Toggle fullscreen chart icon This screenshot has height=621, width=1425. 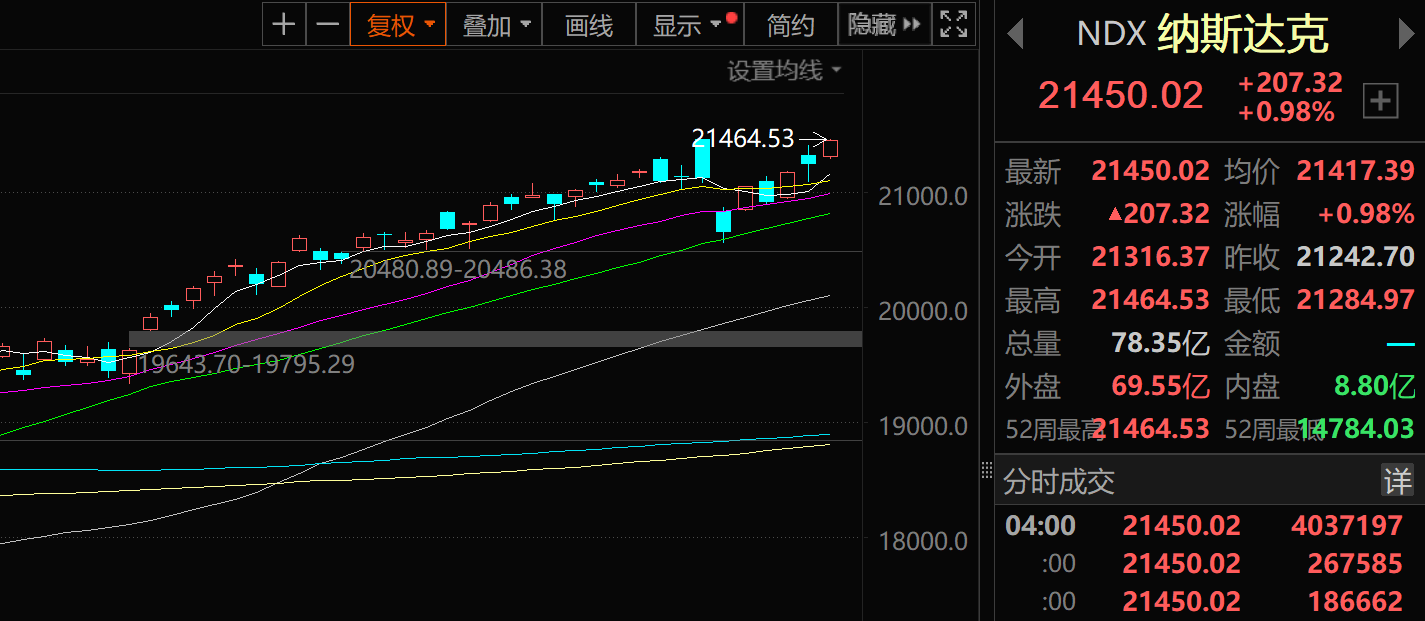954,25
